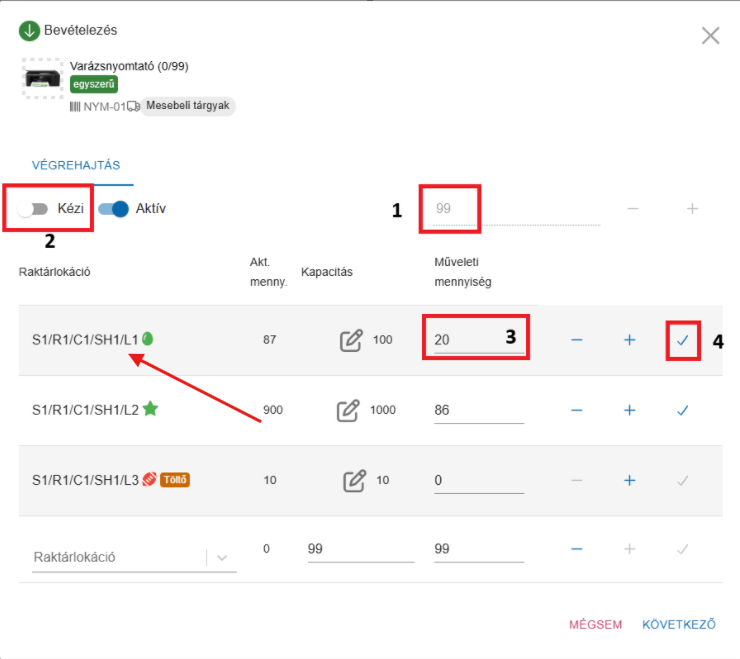Decrease quantity with minus on L1 row
The image size is (740, 659).
(x=577, y=341)
